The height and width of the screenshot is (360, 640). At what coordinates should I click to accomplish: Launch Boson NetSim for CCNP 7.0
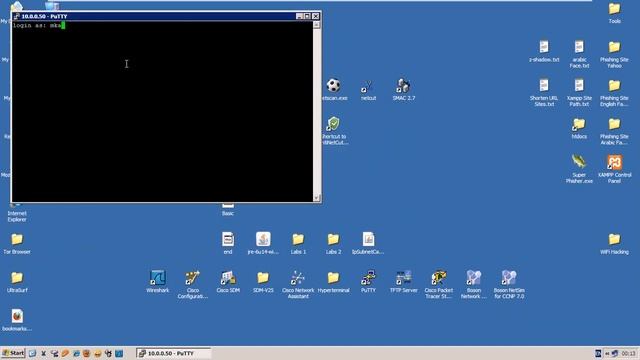(x=509, y=284)
